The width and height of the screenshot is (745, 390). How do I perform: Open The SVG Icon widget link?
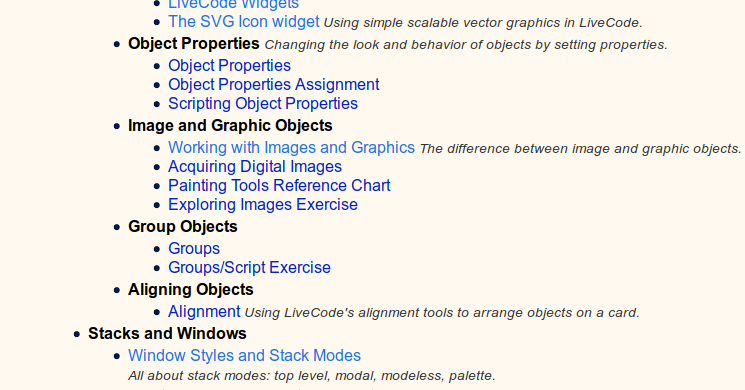[244, 22]
